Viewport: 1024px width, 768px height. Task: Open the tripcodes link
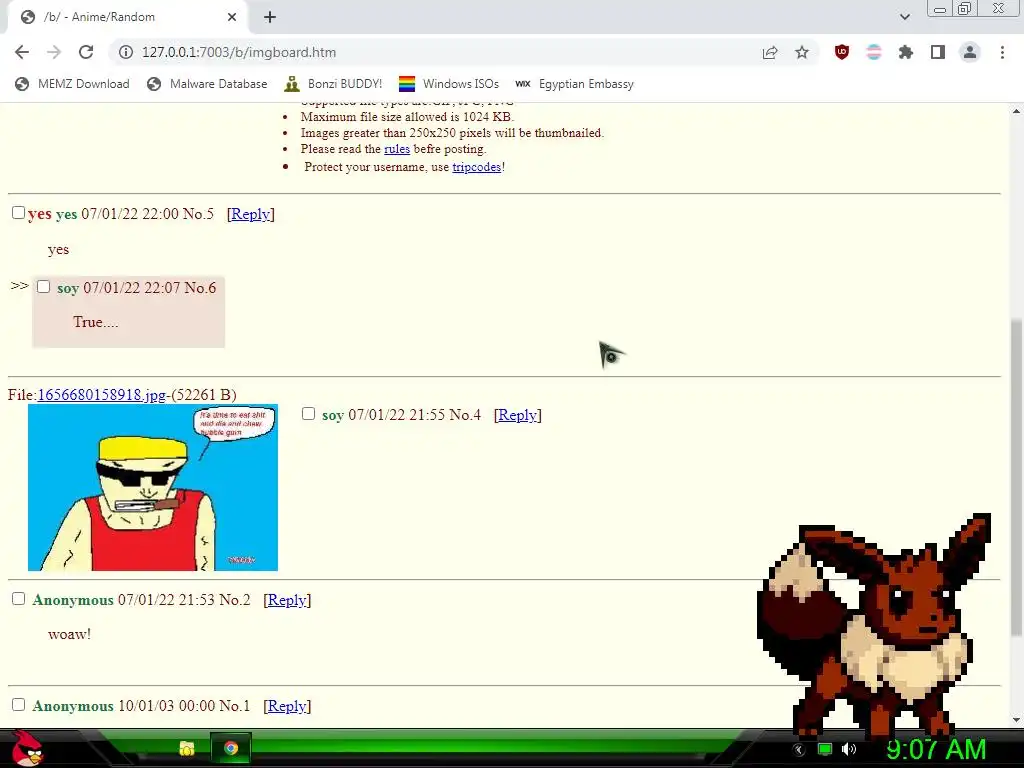click(x=477, y=167)
